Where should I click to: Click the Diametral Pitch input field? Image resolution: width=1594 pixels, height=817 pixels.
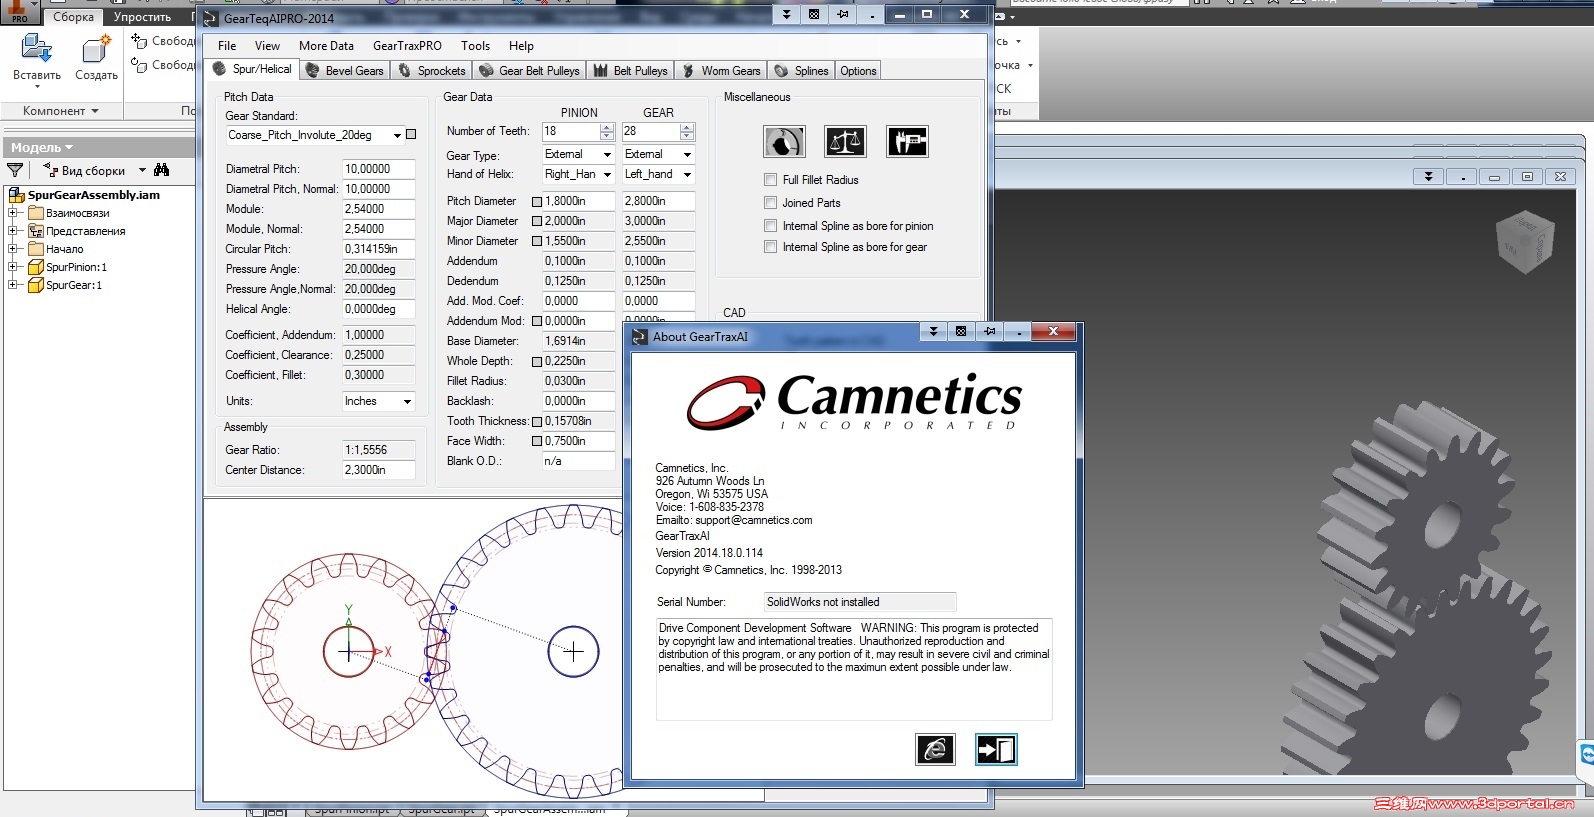[x=378, y=169]
